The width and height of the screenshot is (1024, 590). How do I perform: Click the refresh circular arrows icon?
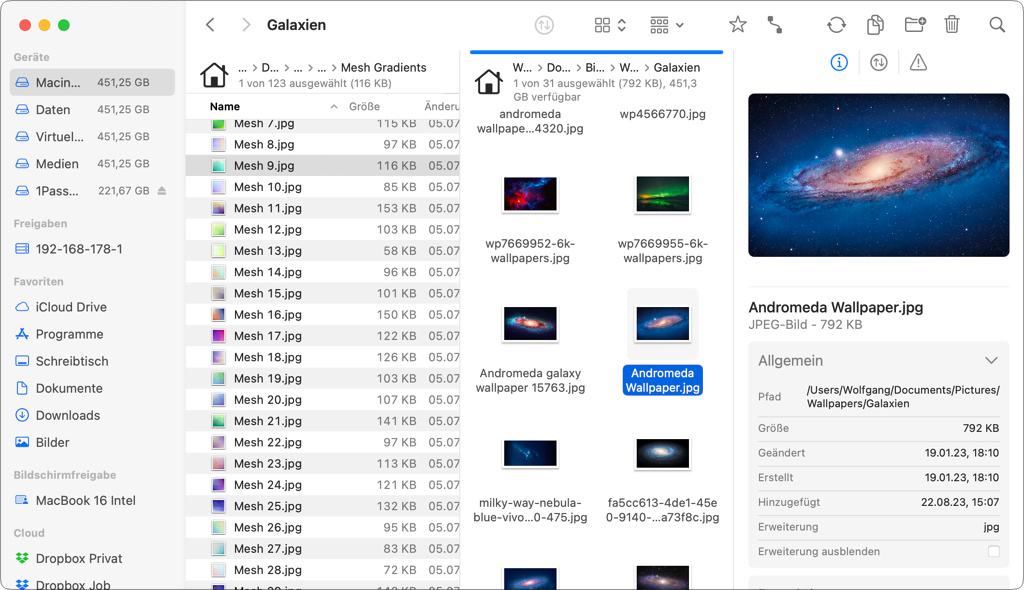836,25
